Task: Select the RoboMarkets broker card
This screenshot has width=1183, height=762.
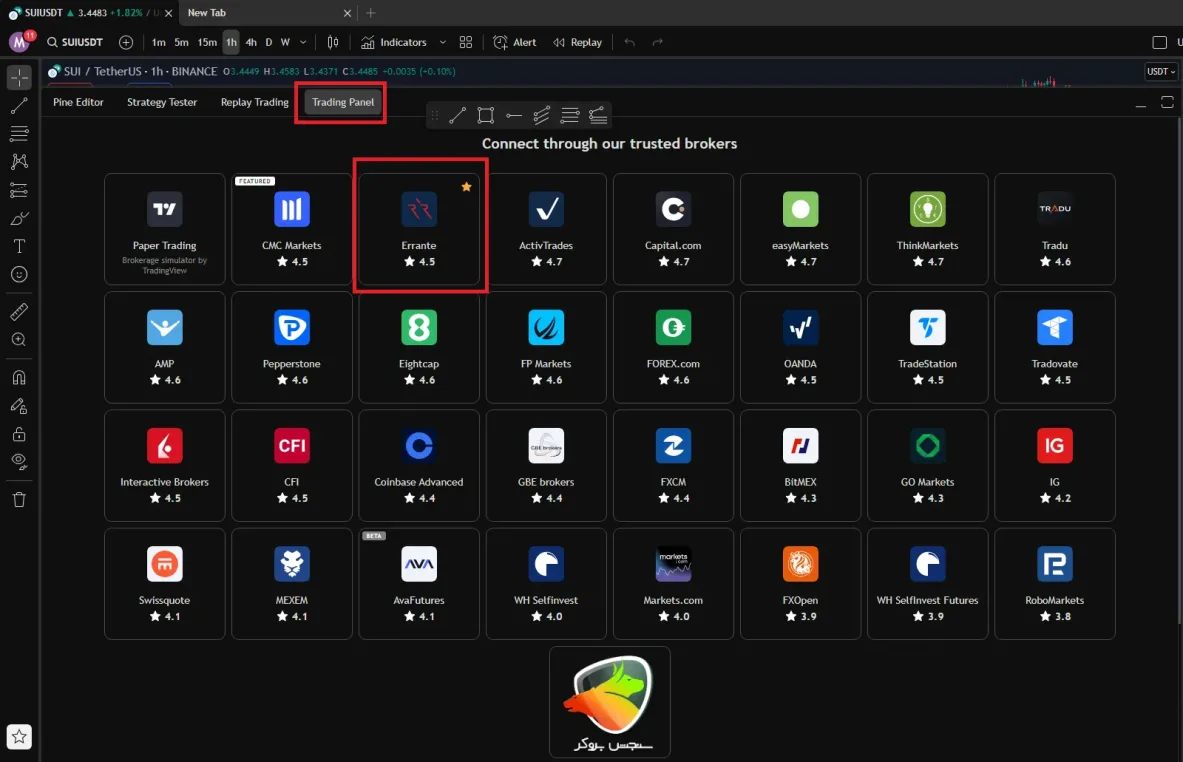Action: point(1055,584)
